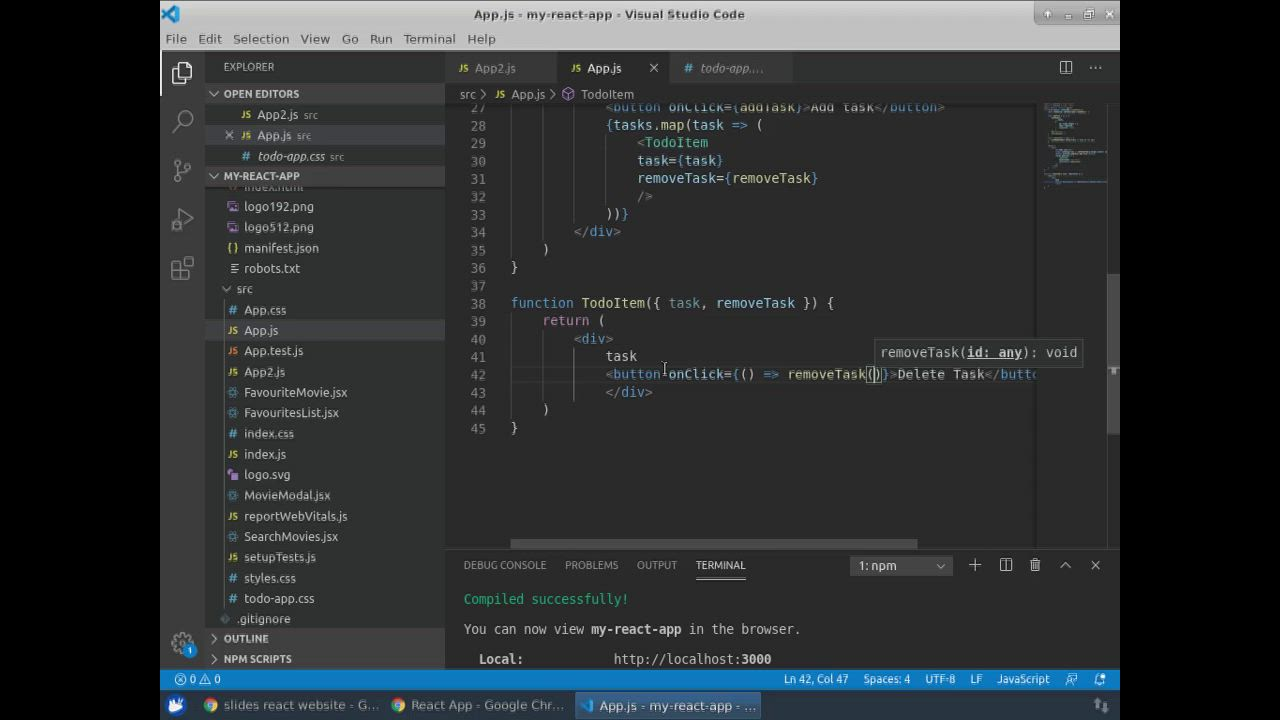This screenshot has width=1280, height=720.
Task: Open the terminal selector dropdown '1: npm'
Action: tap(900, 566)
